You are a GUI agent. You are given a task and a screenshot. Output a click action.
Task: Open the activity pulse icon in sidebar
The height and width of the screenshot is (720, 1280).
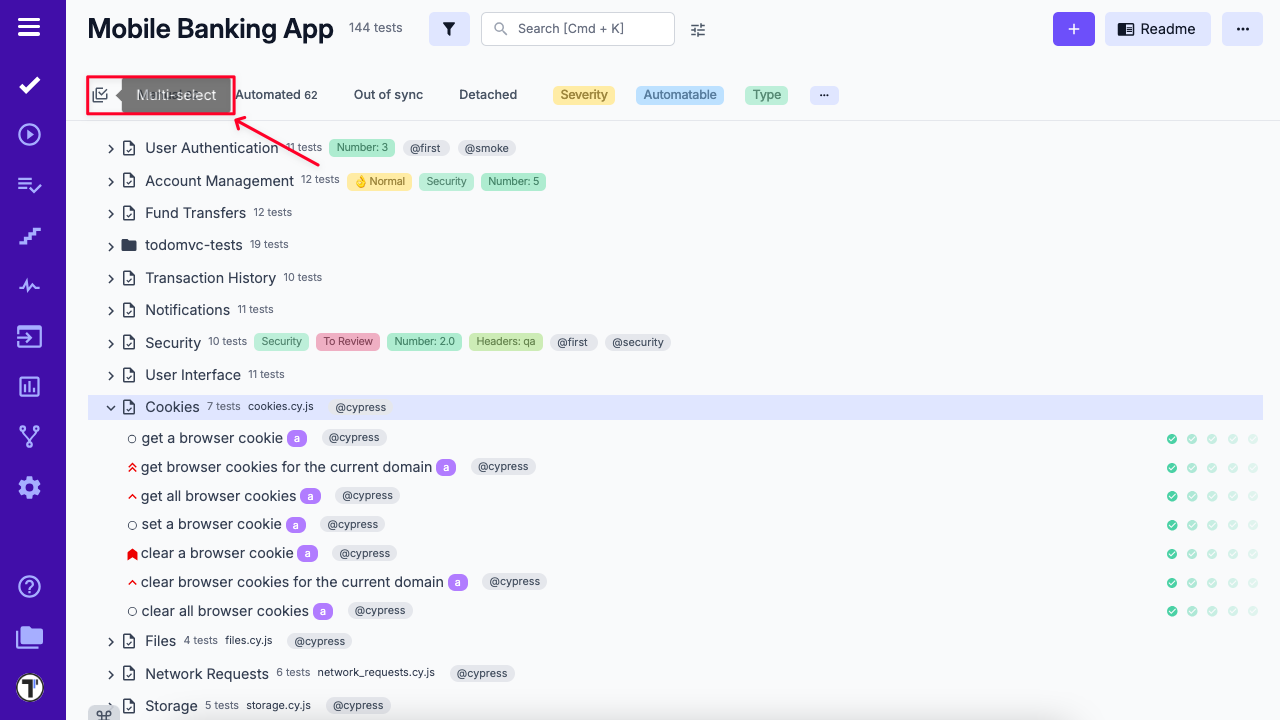pyautogui.click(x=29, y=285)
